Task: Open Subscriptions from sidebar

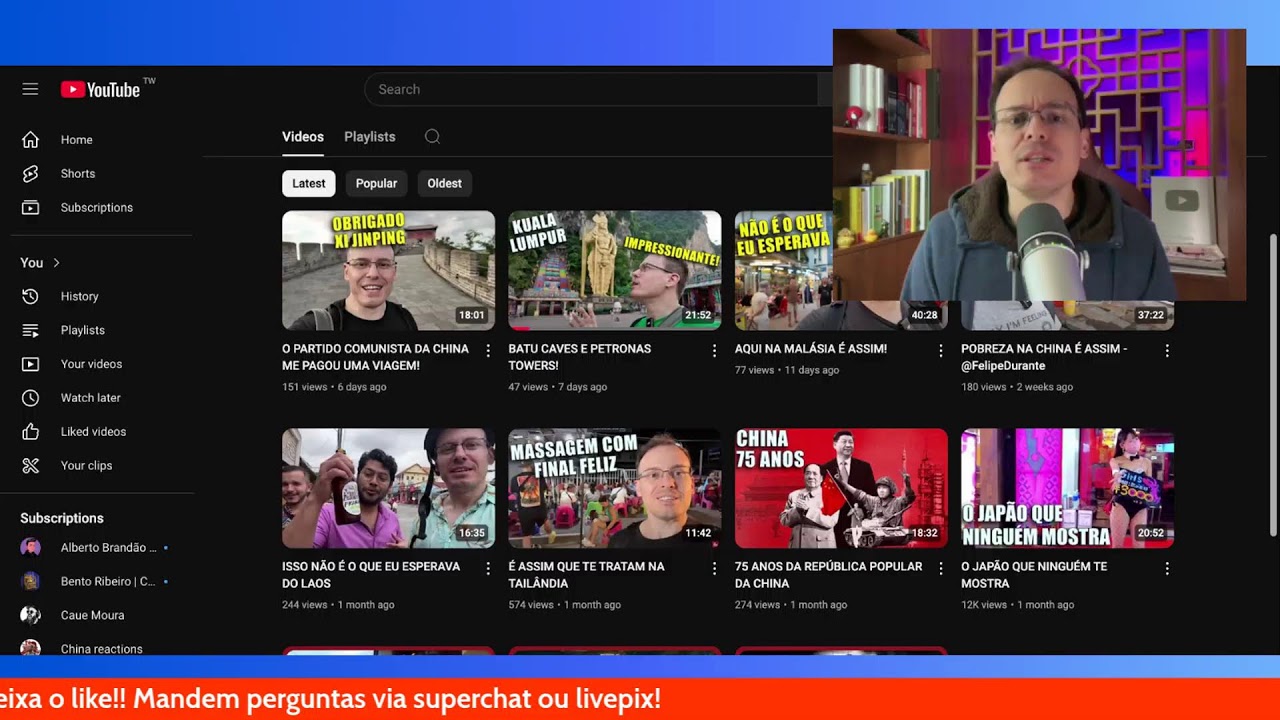Action: [97, 208]
